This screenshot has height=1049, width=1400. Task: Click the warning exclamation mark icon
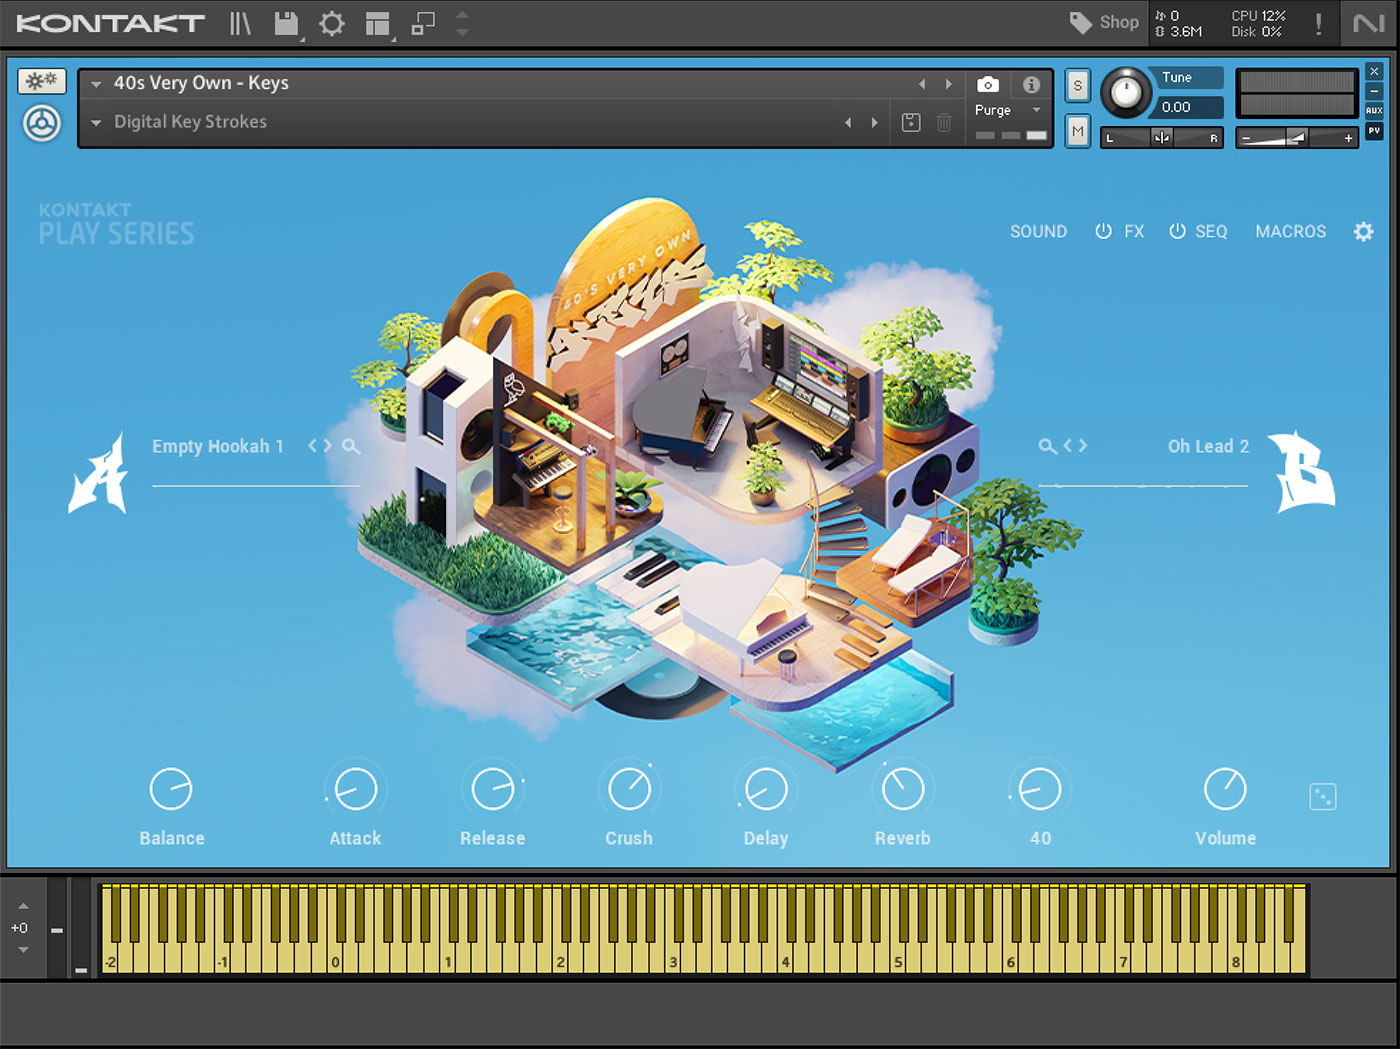point(1319,24)
